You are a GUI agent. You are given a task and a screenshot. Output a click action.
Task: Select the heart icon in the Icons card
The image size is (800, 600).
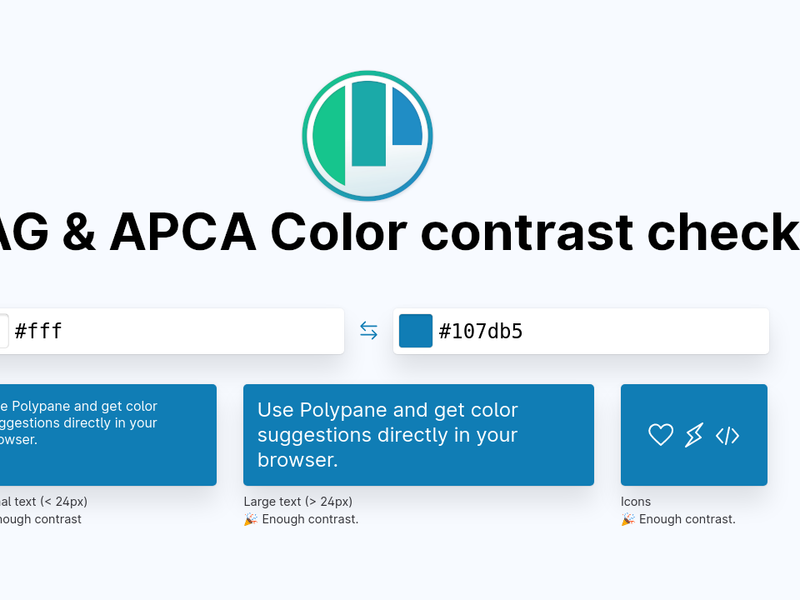click(x=661, y=435)
